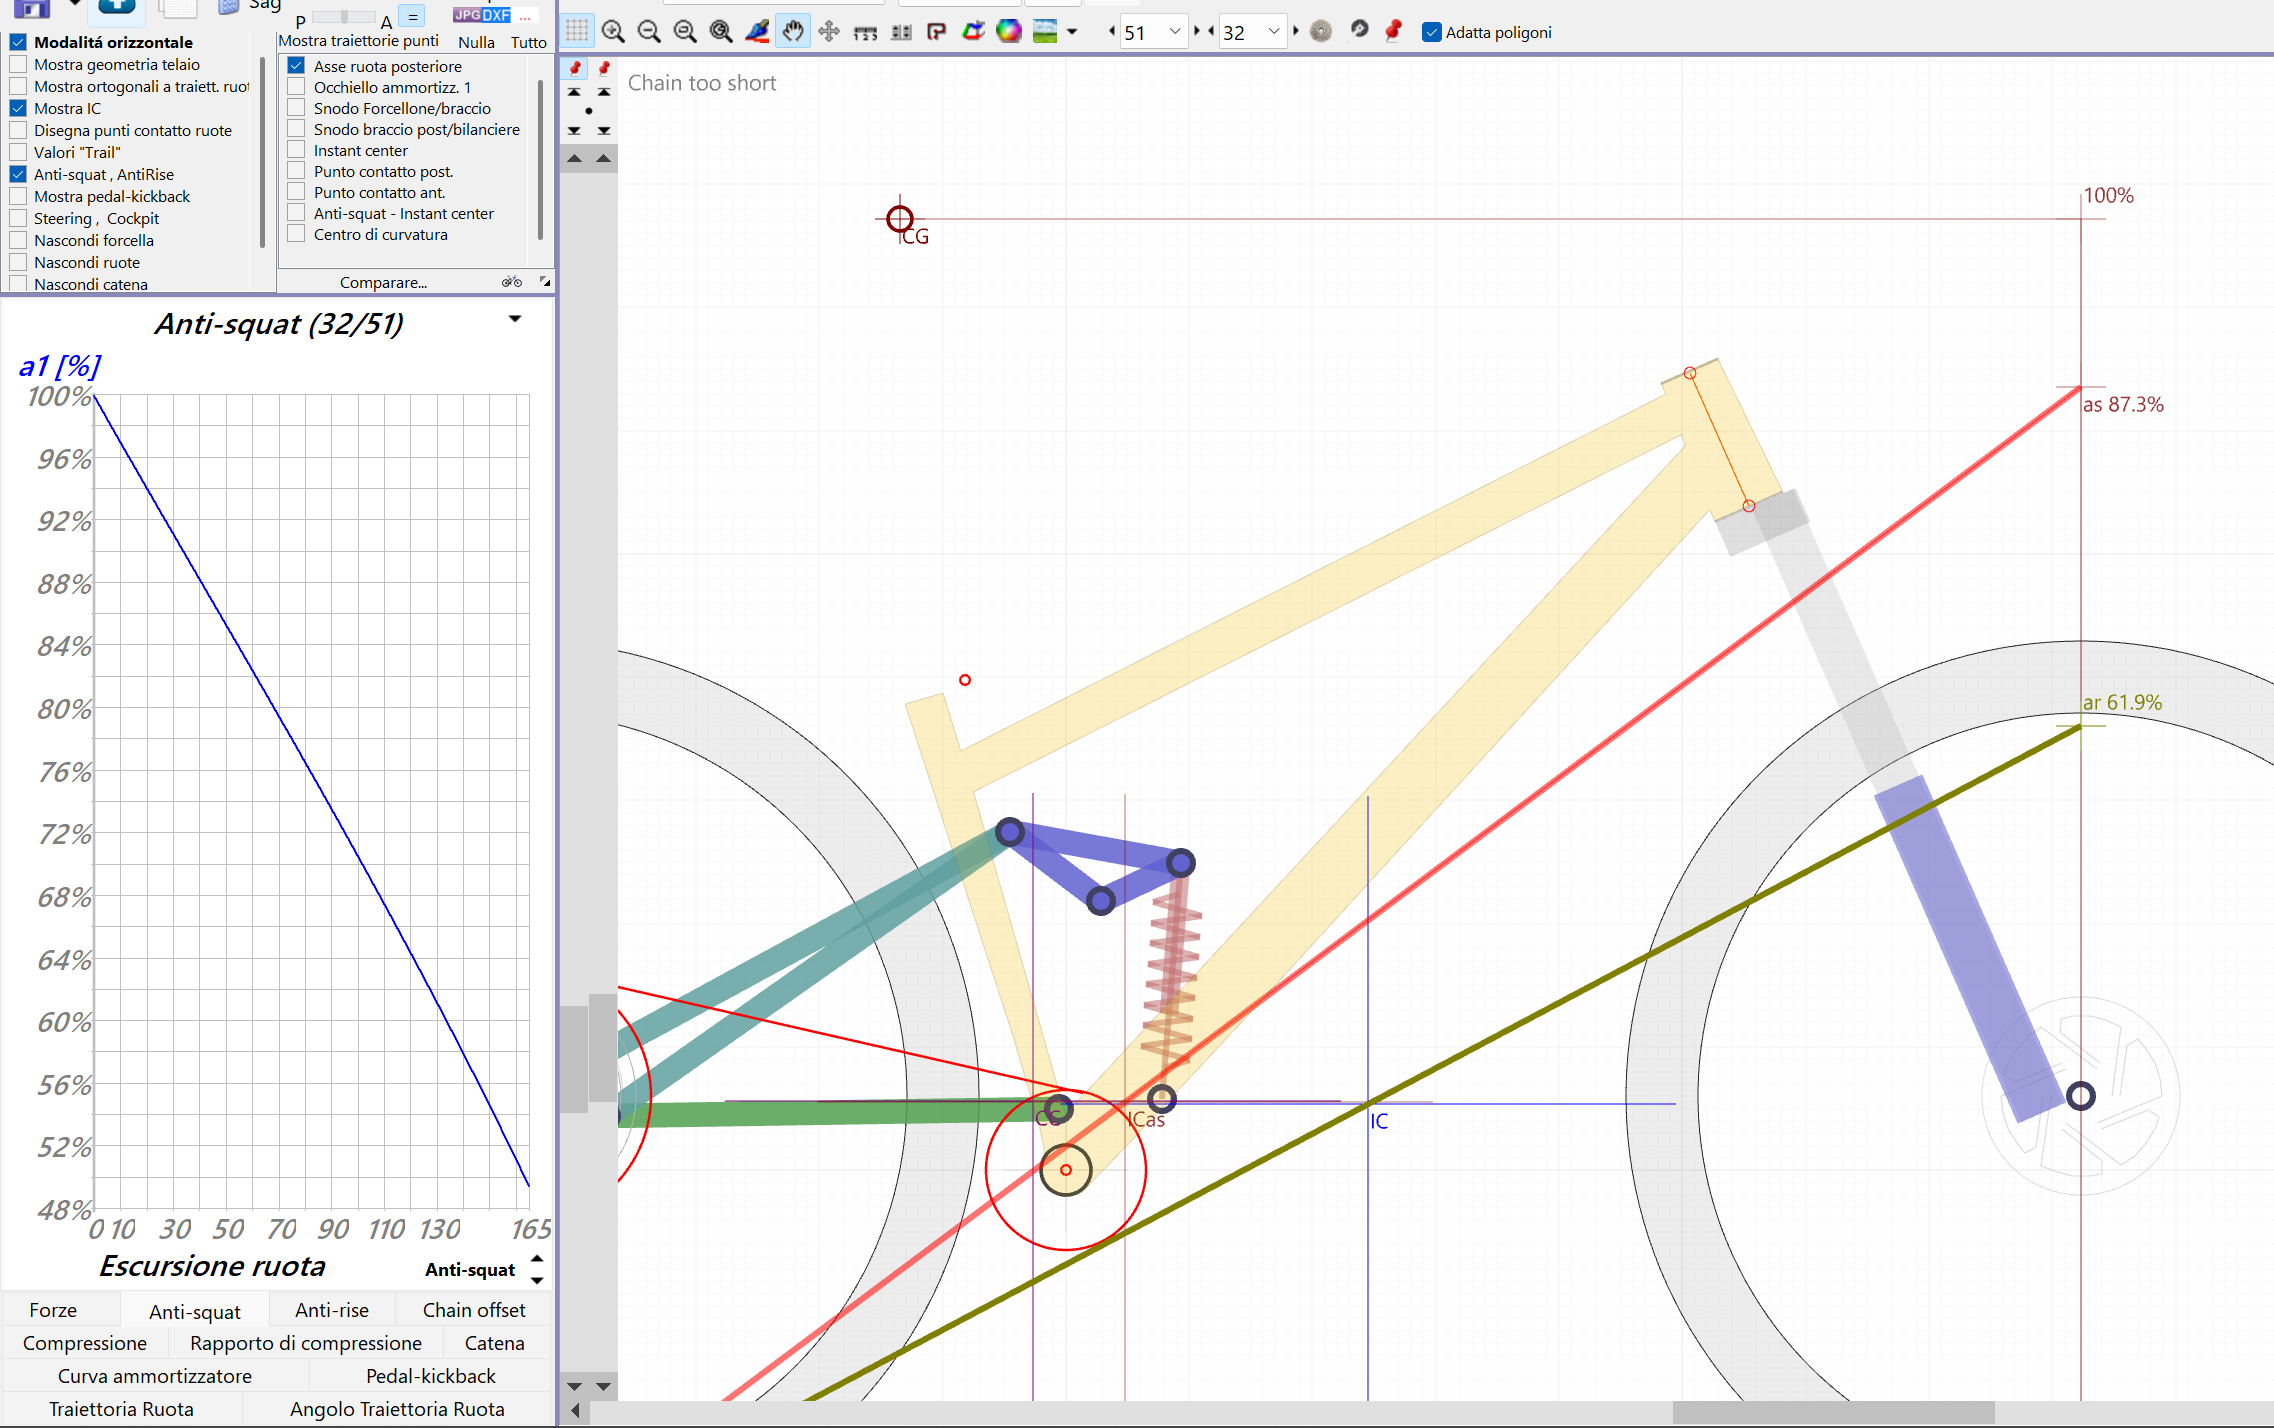Enable Nascondi forcella checkbox

tap(18, 240)
